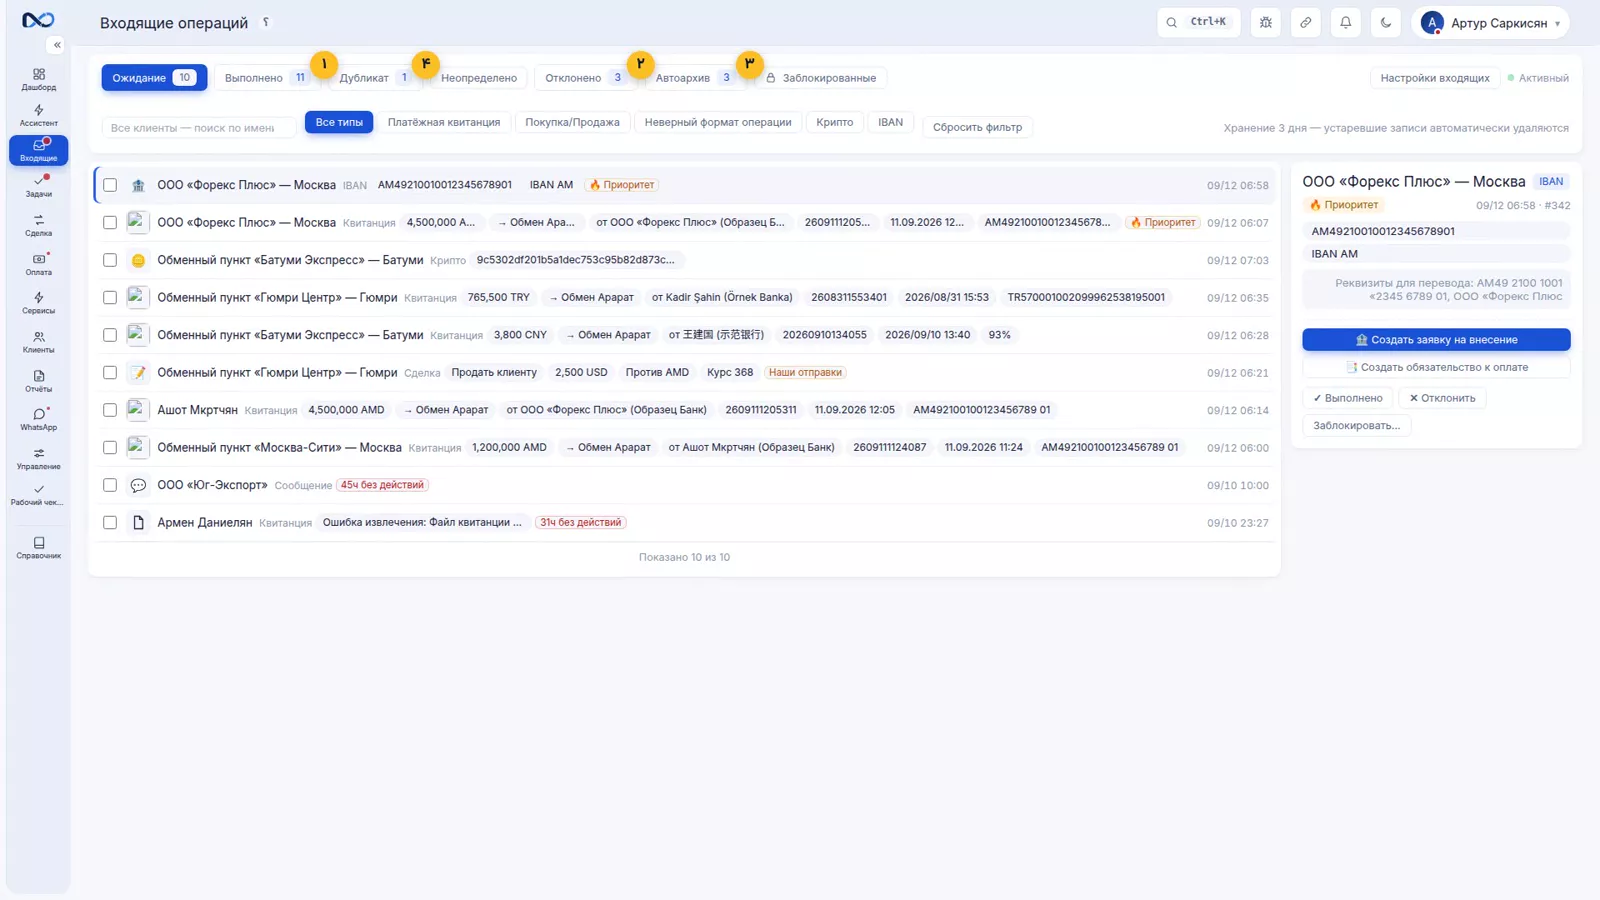Click the link icon in header
This screenshot has height=900, width=1600.
click(1306, 22)
